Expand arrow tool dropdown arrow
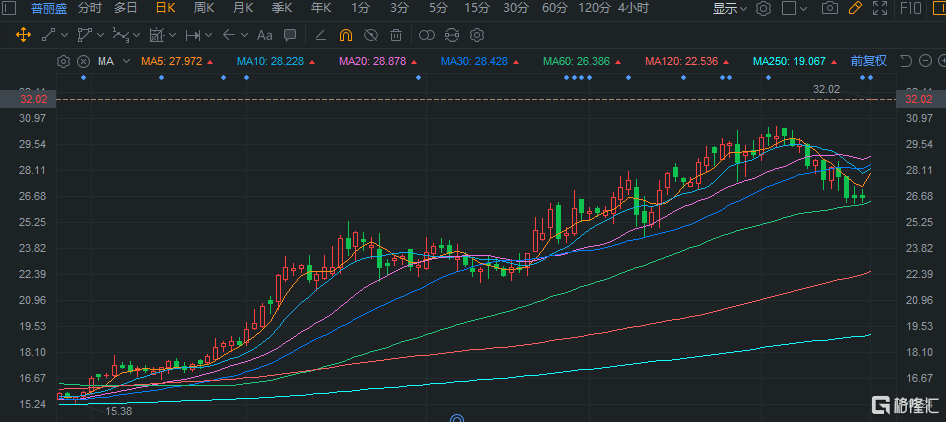 point(244,35)
